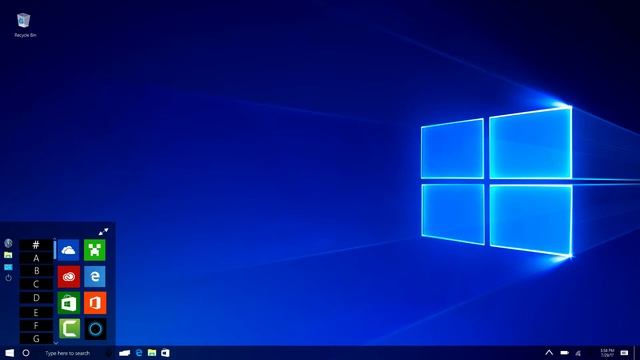Open the Adobe Creative Cloud tile
The height and width of the screenshot is (360, 640).
(69, 277)
